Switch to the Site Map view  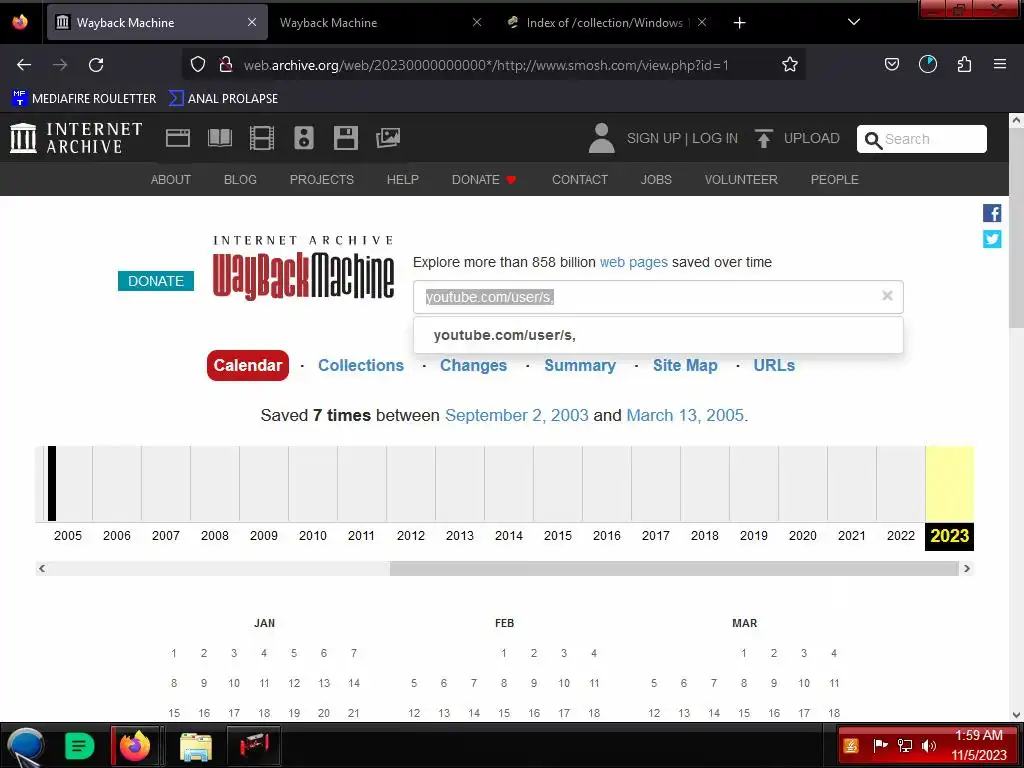(685, 365)
